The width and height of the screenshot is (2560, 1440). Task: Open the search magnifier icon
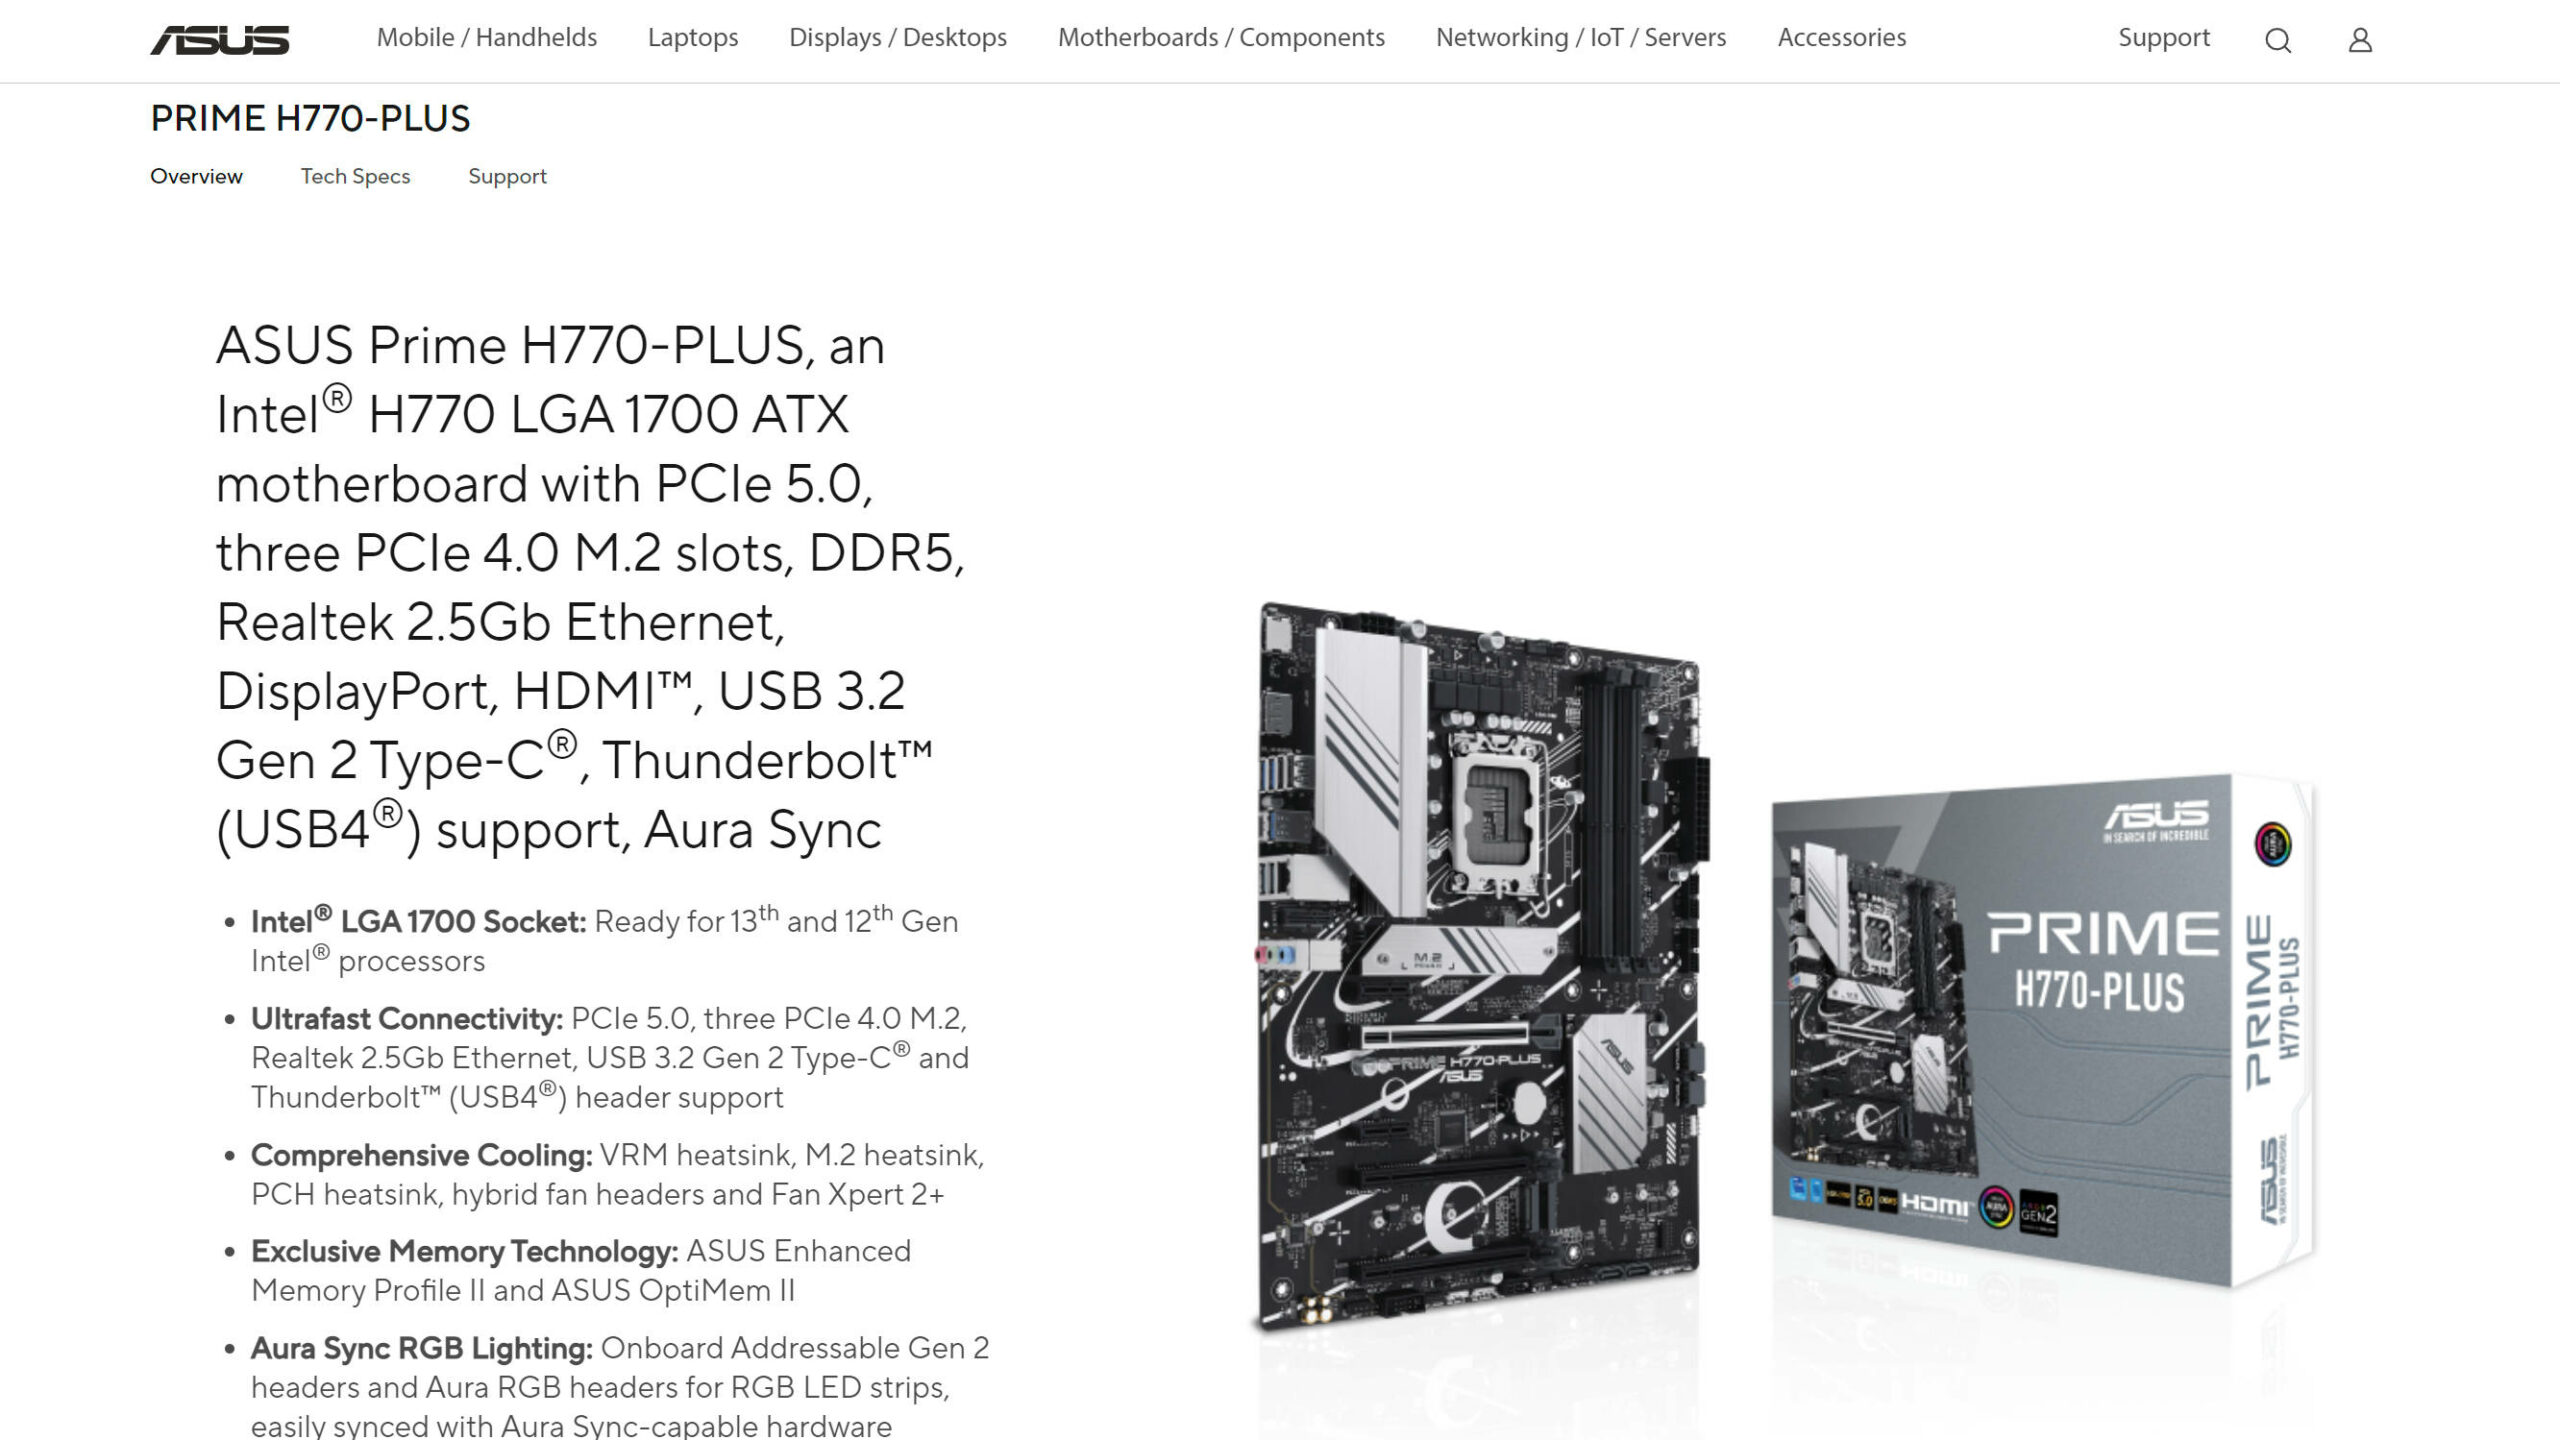[x=2278, y=40]
